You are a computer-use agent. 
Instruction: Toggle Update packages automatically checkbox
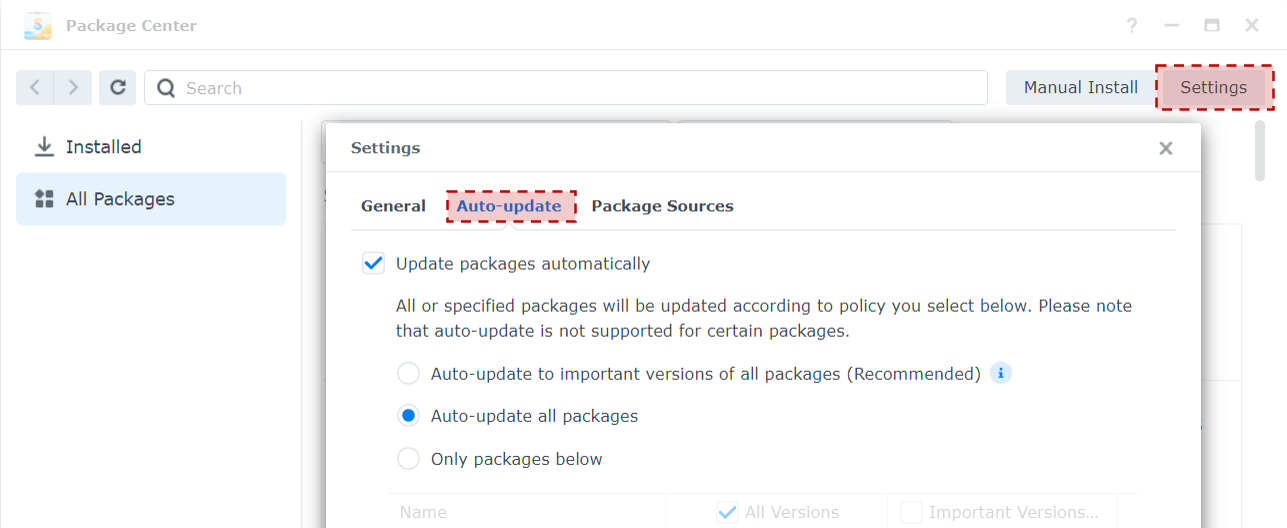click(x=373, y=264)
